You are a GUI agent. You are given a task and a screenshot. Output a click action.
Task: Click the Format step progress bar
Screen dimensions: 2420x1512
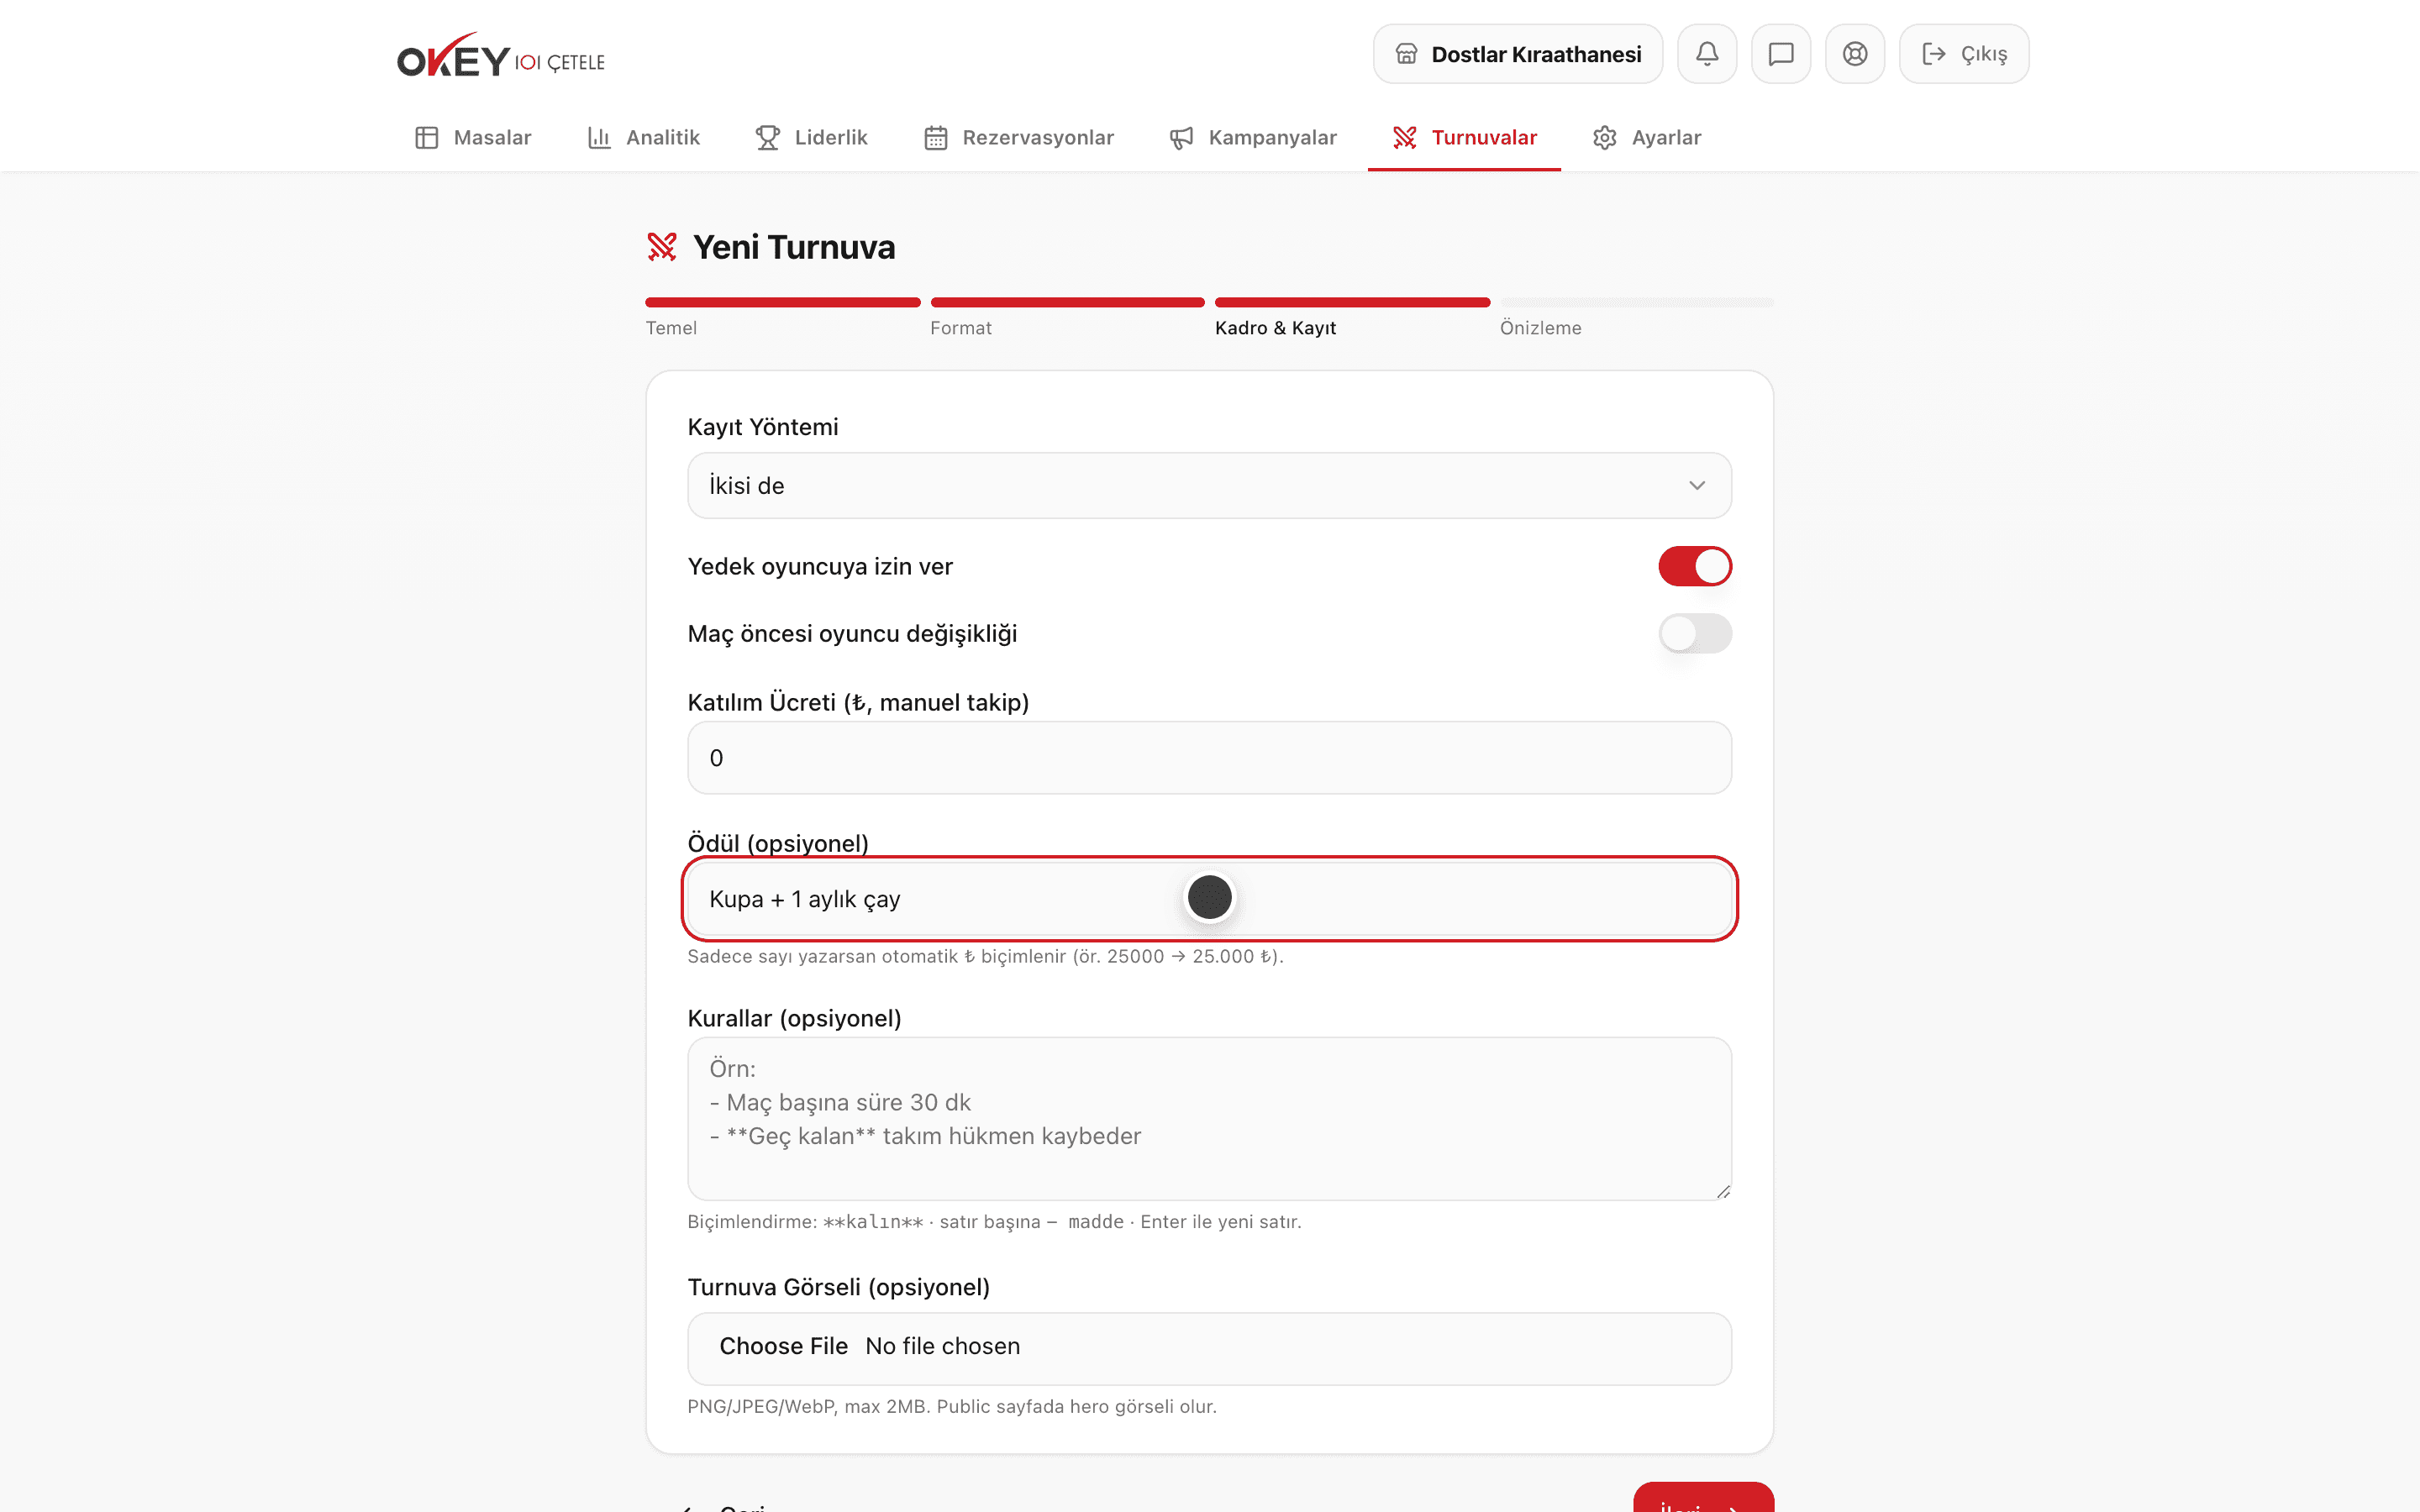click(1067, 302)
